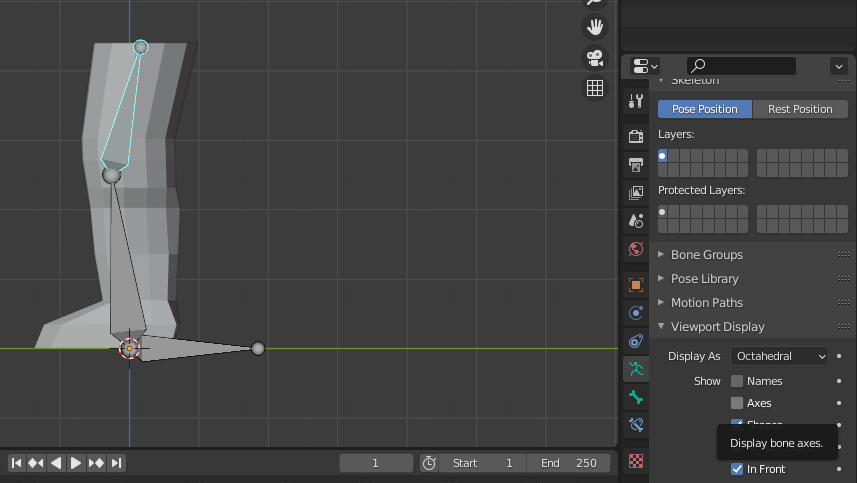The height and width of the screenshot is (483, 857).
Task: Jump to timeline end frame
Action: 116,463
